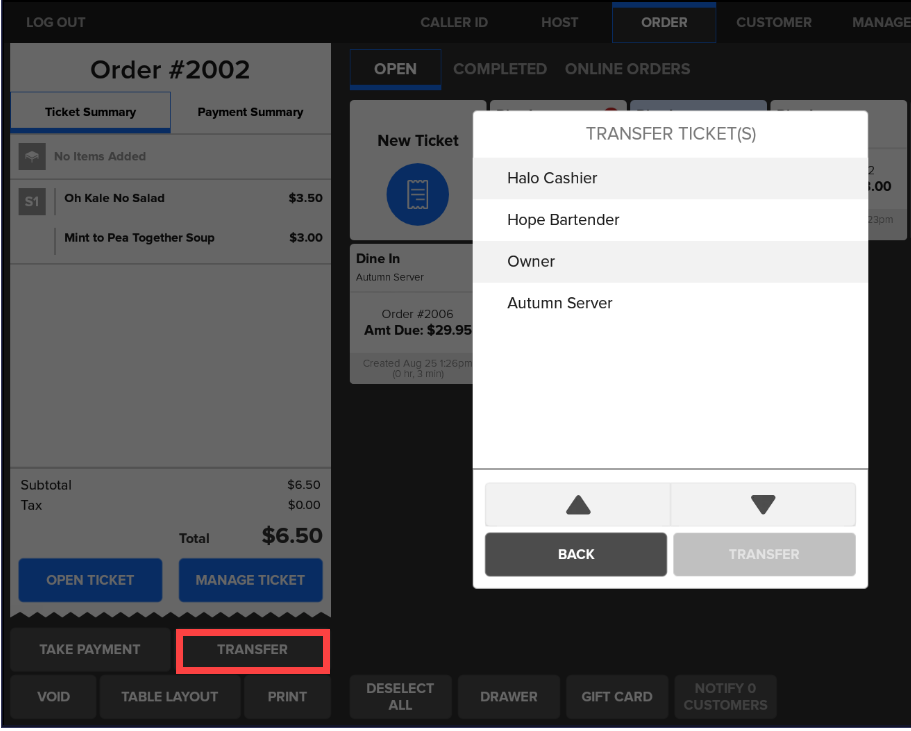Click the hat icon beside No Items Added
The width and height of the screenshot is (911, 731).
tap(32, 157)
